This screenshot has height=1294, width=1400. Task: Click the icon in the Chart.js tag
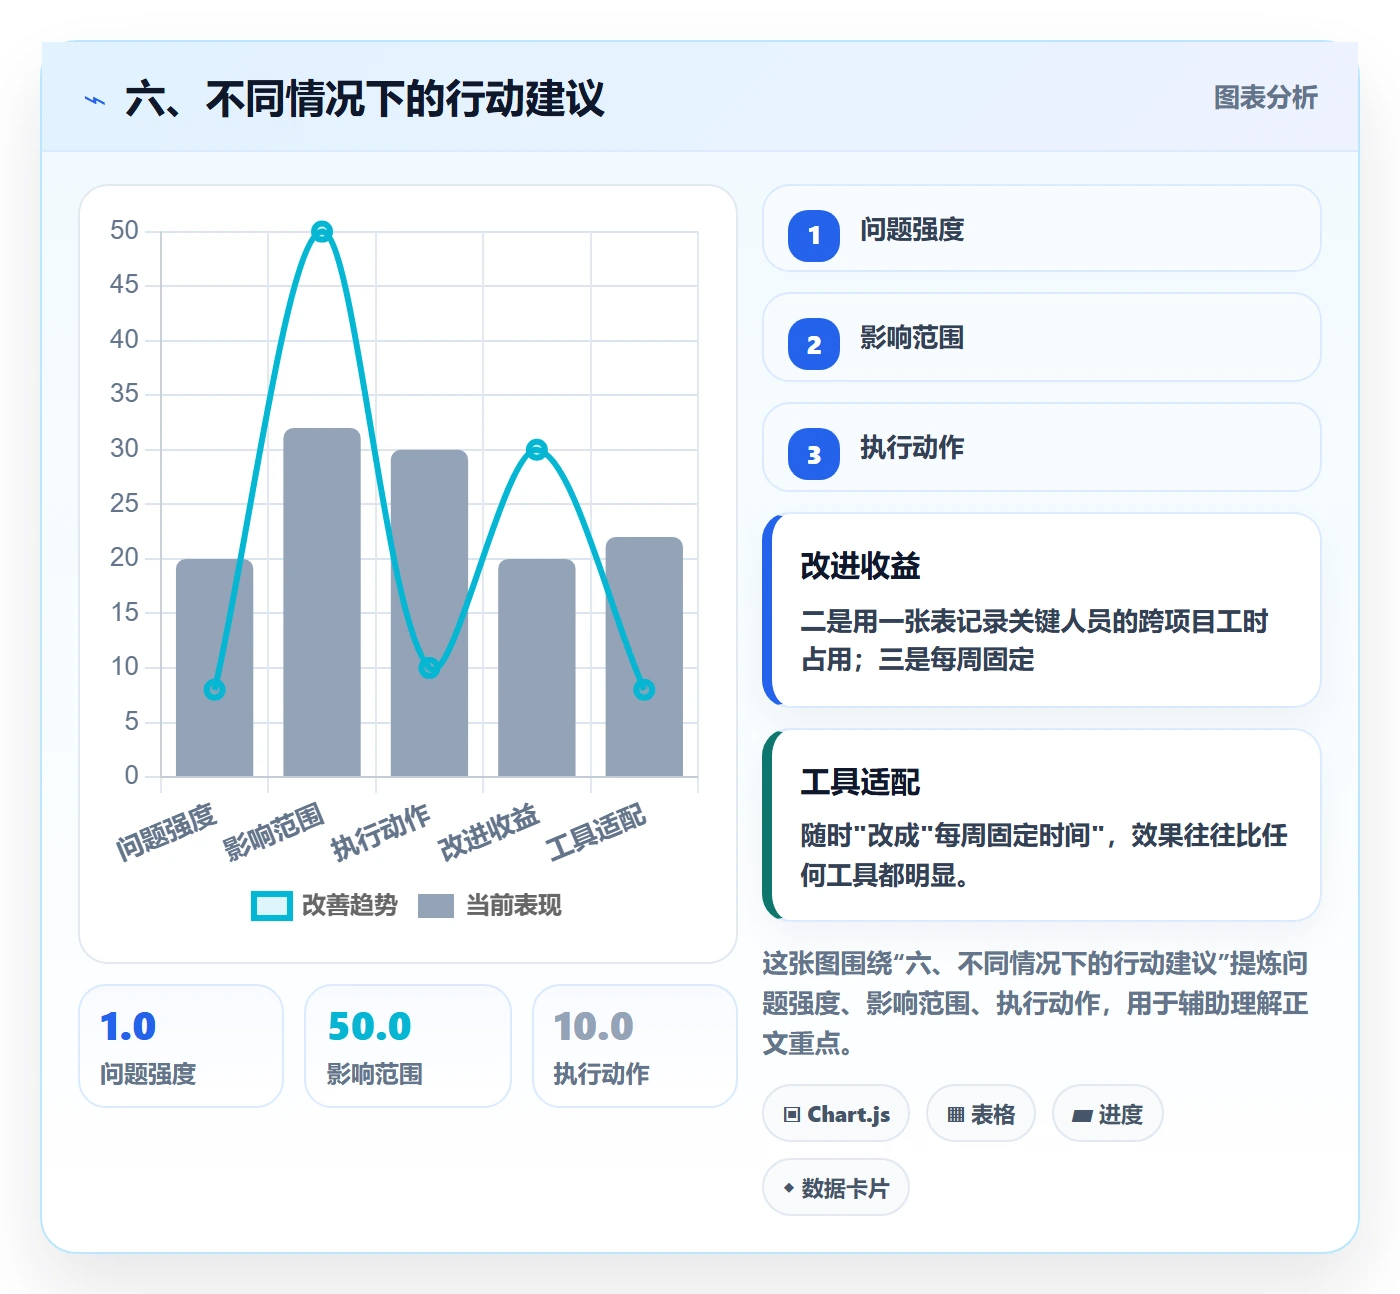pyautogui.click(x=792, y=1114)
